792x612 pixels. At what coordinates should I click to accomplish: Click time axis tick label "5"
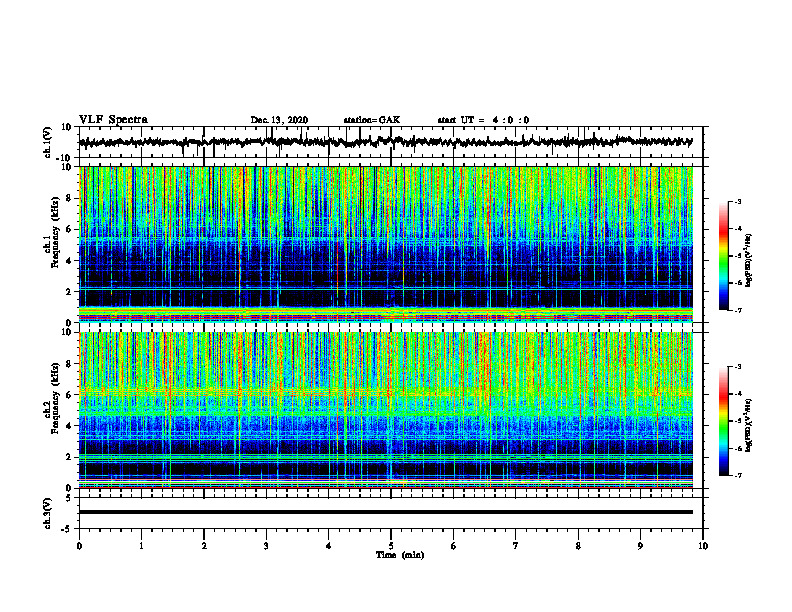(391, 546)
